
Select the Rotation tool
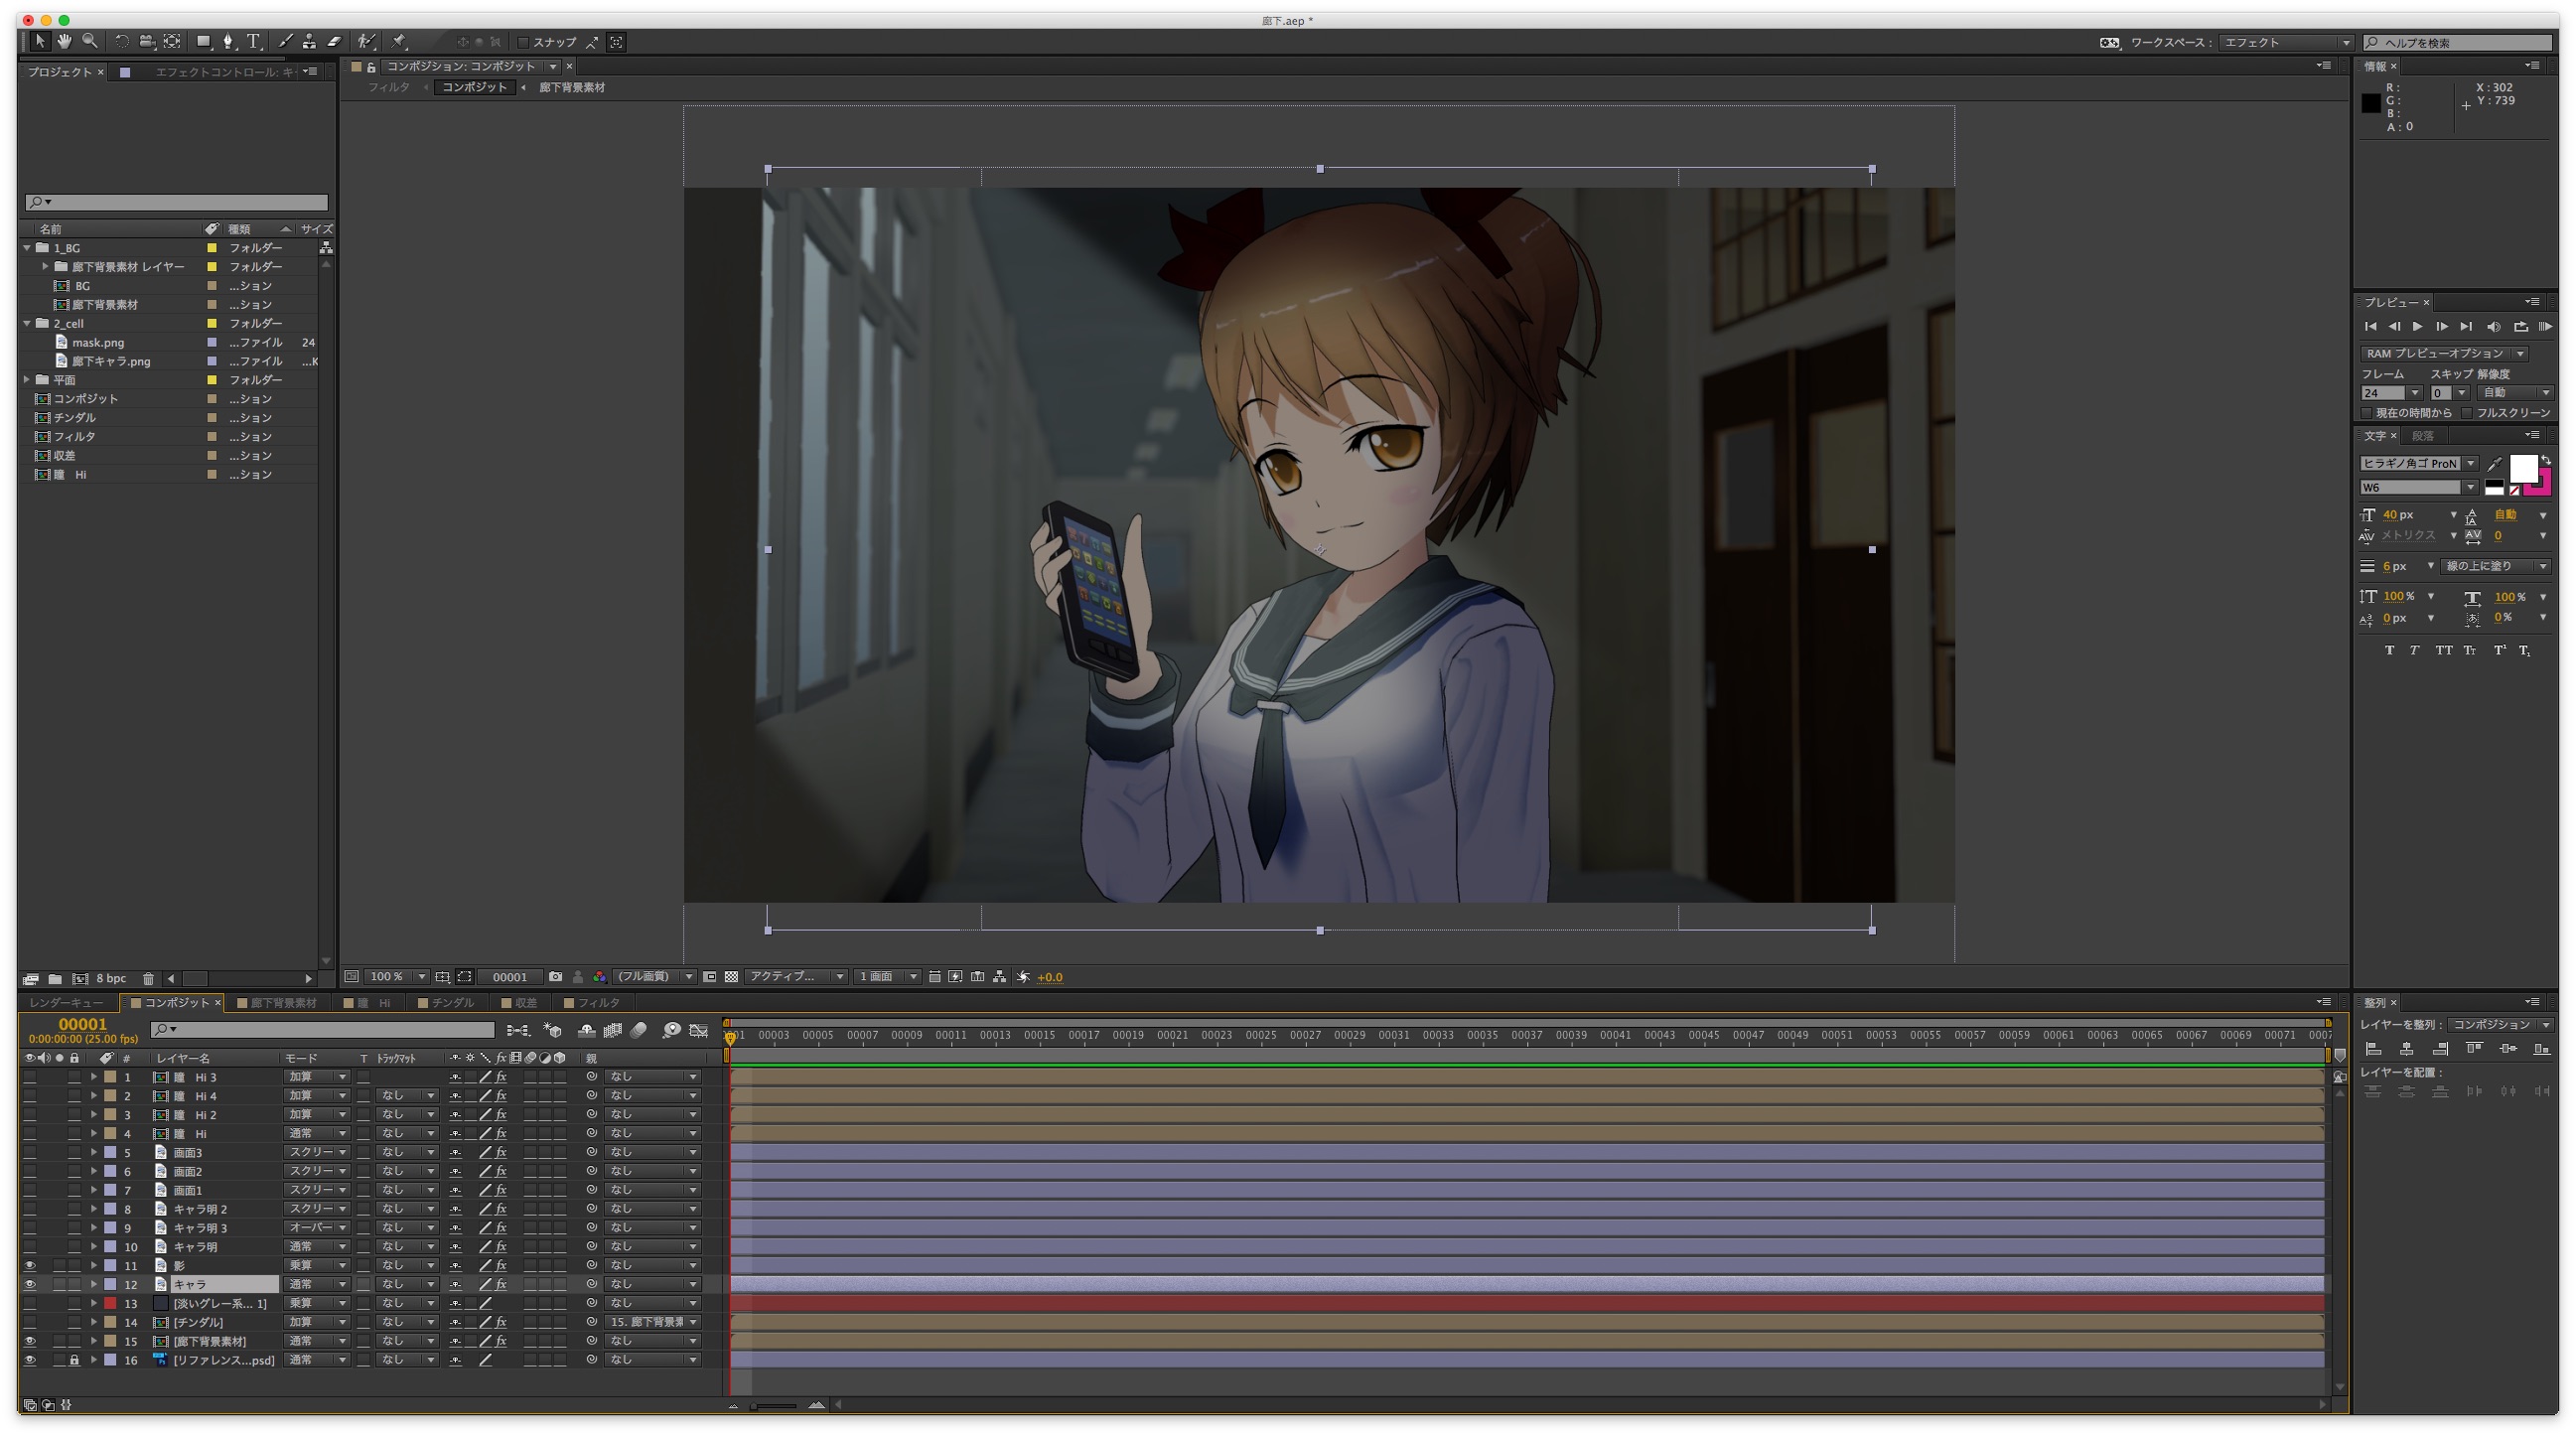121,41
